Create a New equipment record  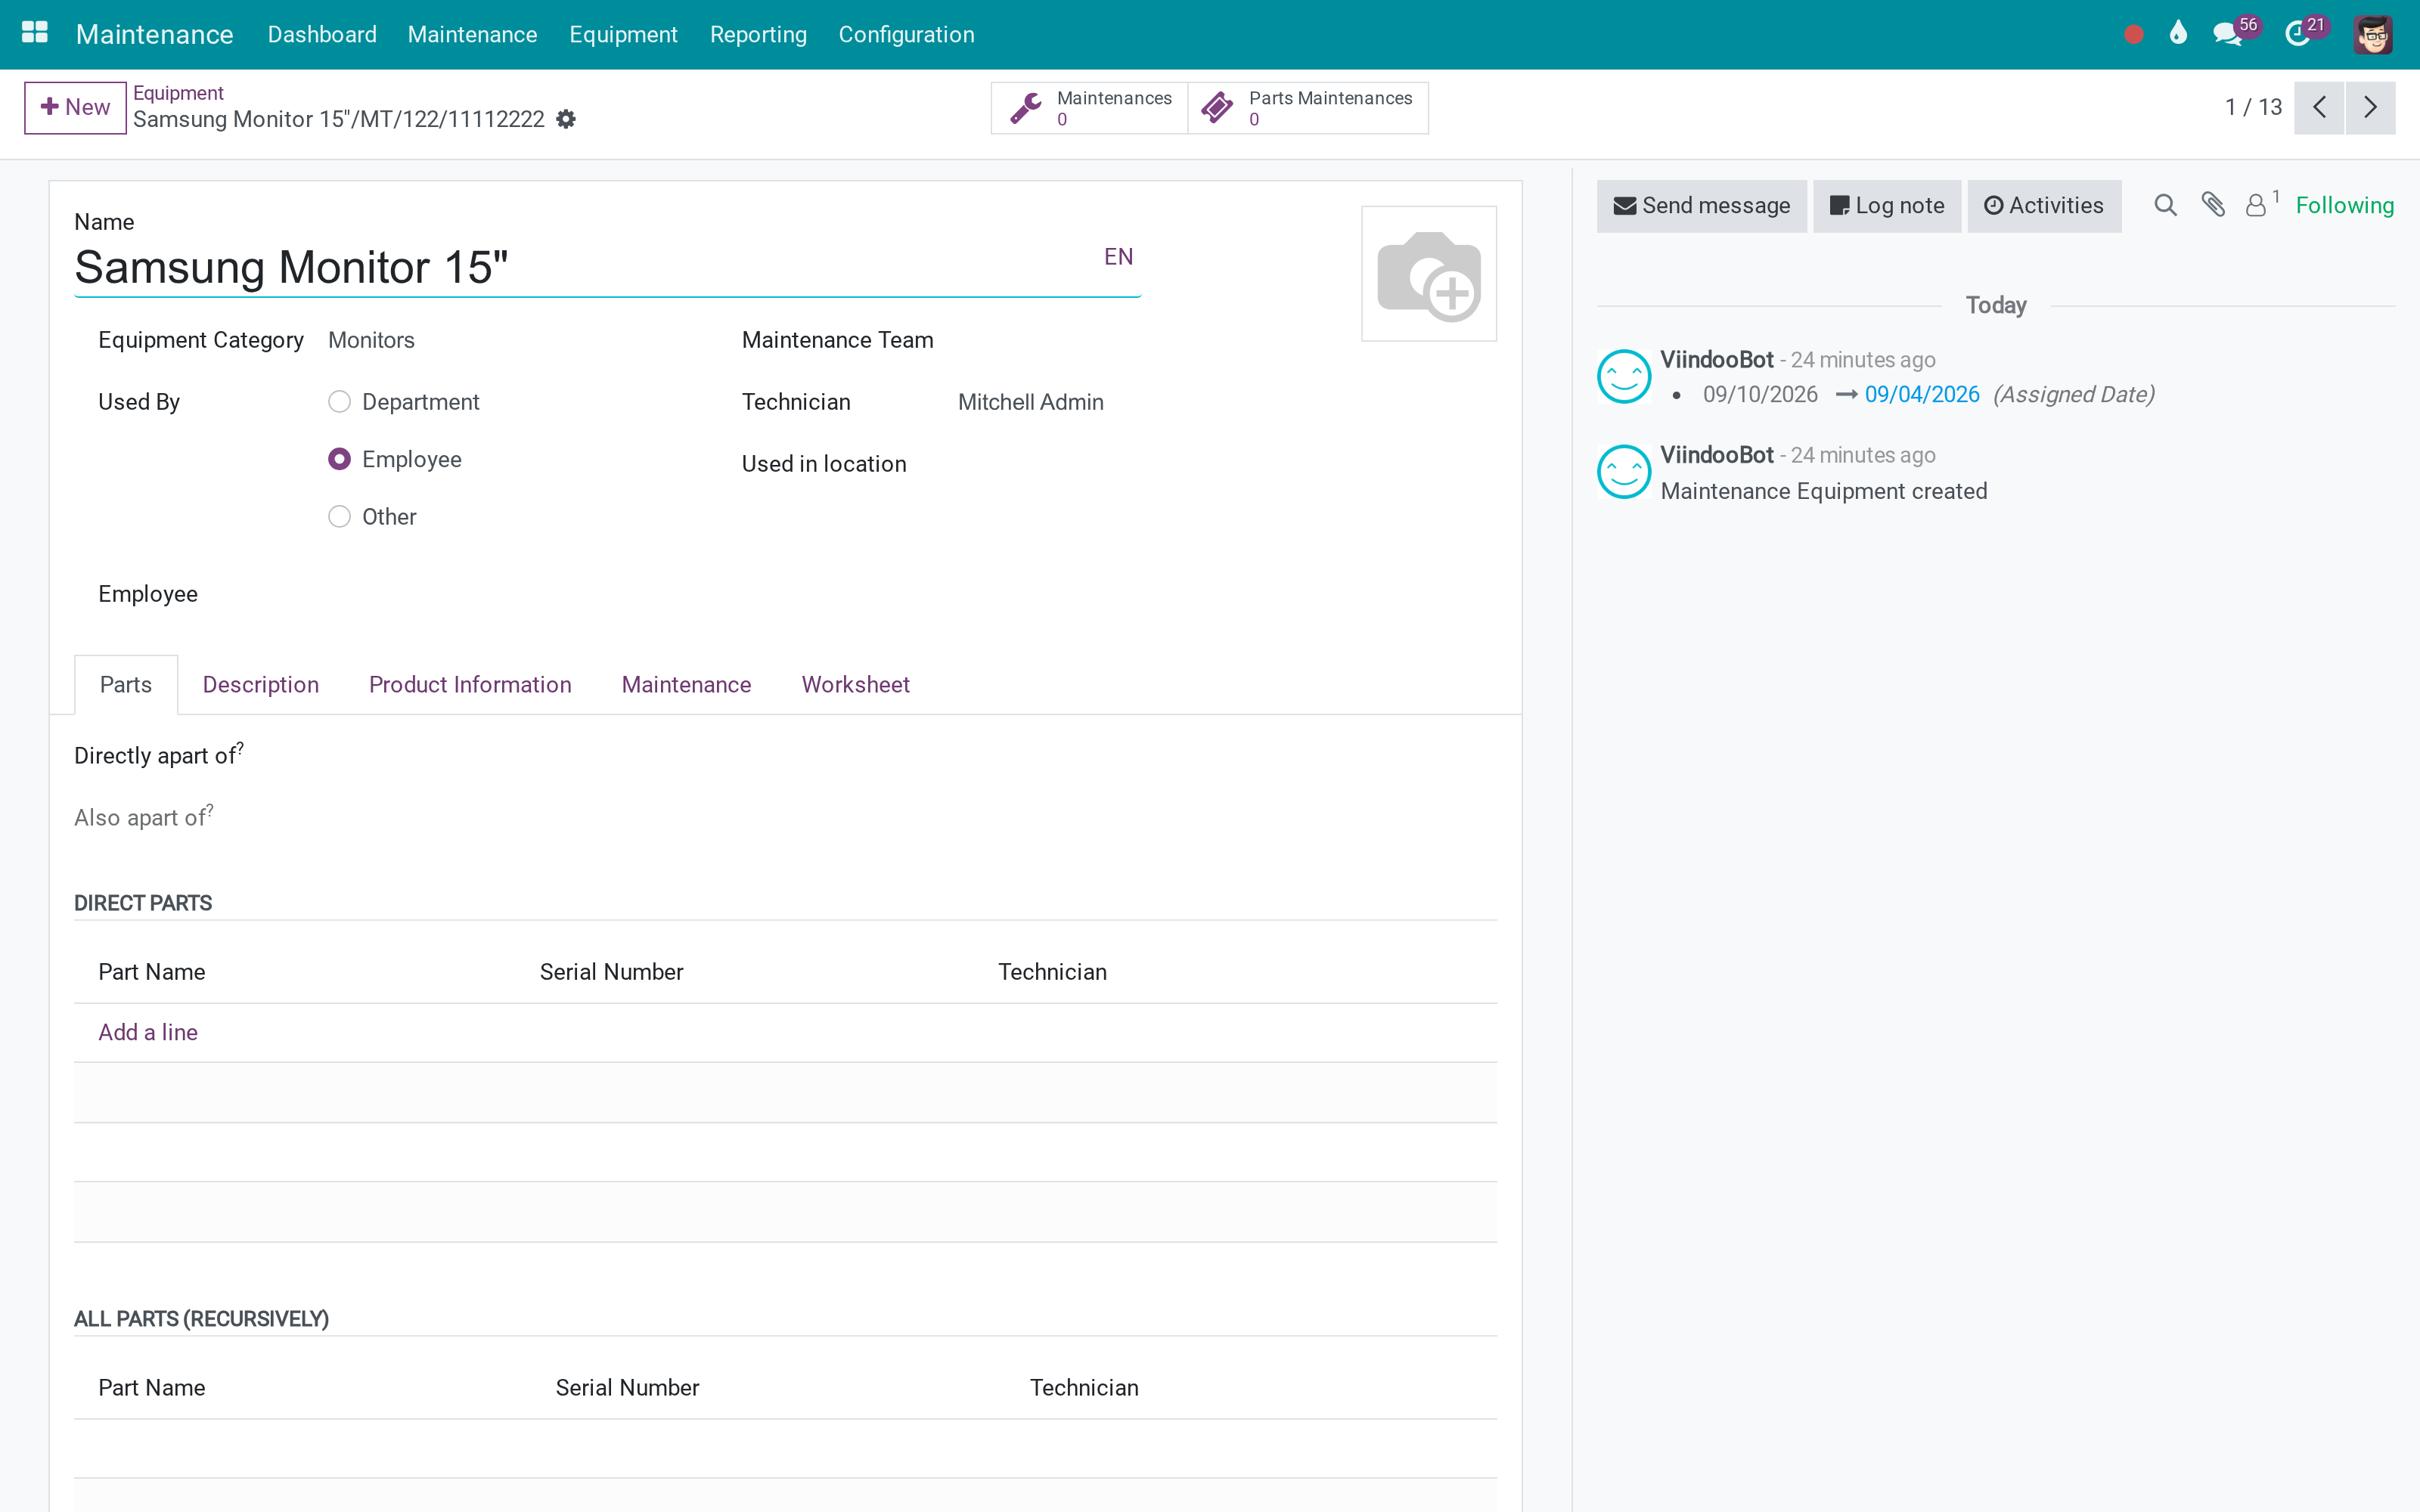[75, 107]
